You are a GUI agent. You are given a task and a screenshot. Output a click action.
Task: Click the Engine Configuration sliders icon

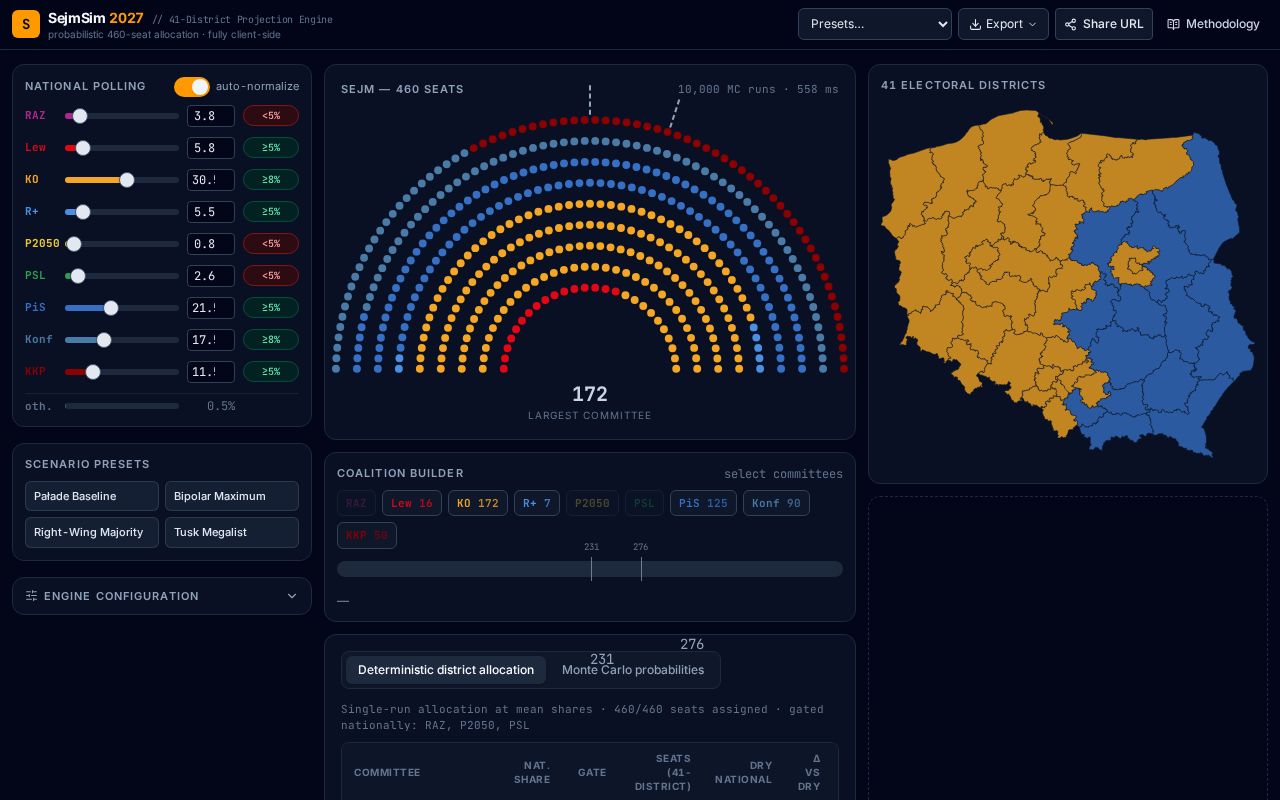[31, 596]
